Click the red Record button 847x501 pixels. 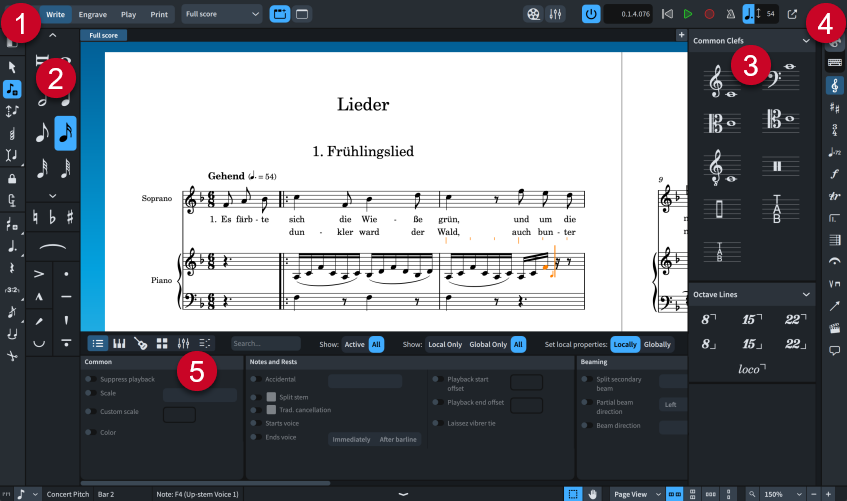pos(709,14)
